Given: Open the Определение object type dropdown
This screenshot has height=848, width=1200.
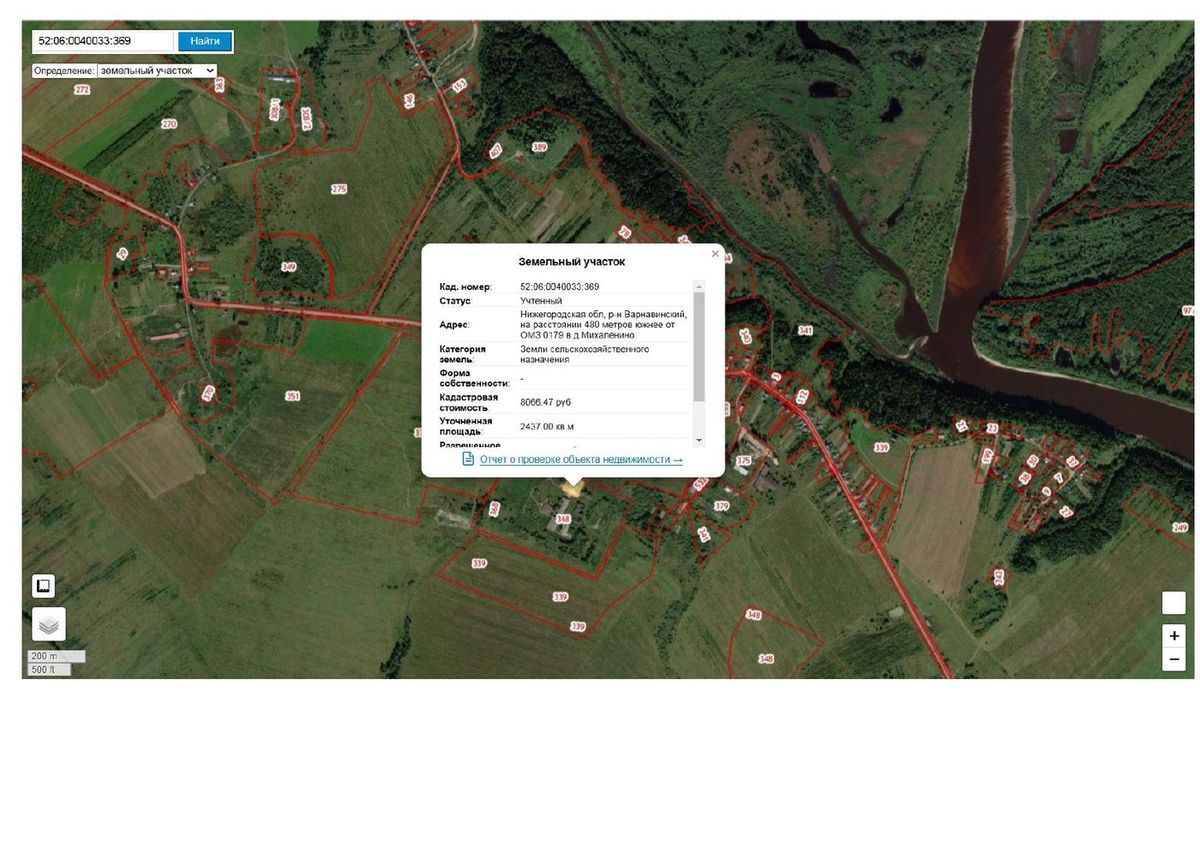Looking at the screenshot, I should pos(157,71).
